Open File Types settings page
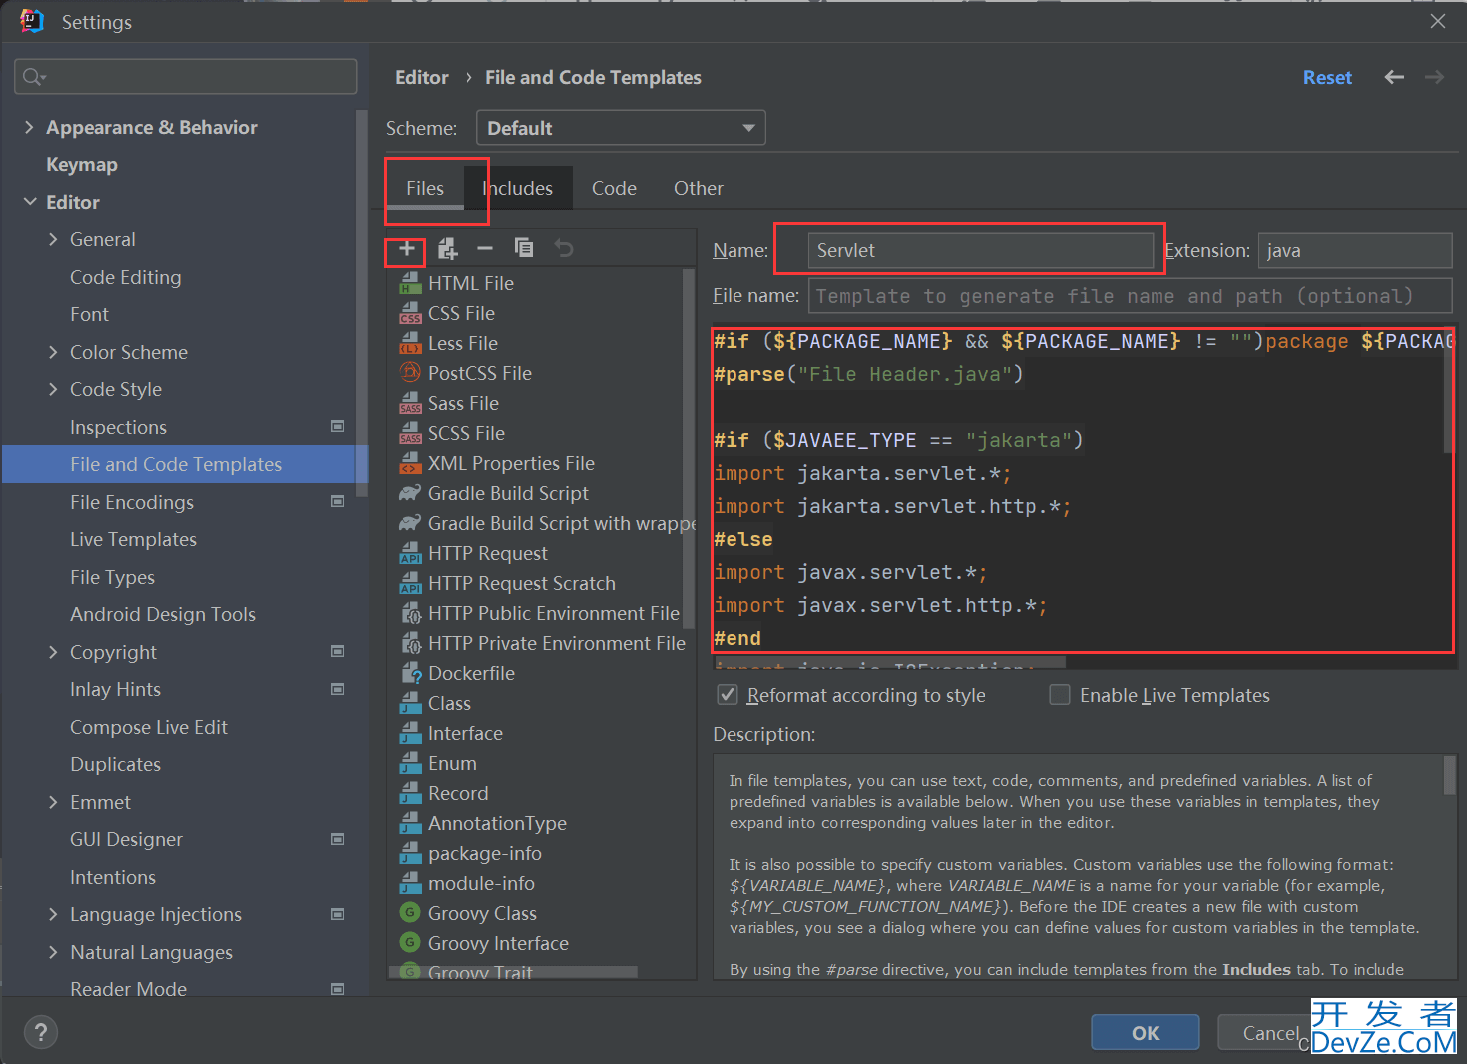This screenshot has height=1064, width=1467. tap(112, 577)
